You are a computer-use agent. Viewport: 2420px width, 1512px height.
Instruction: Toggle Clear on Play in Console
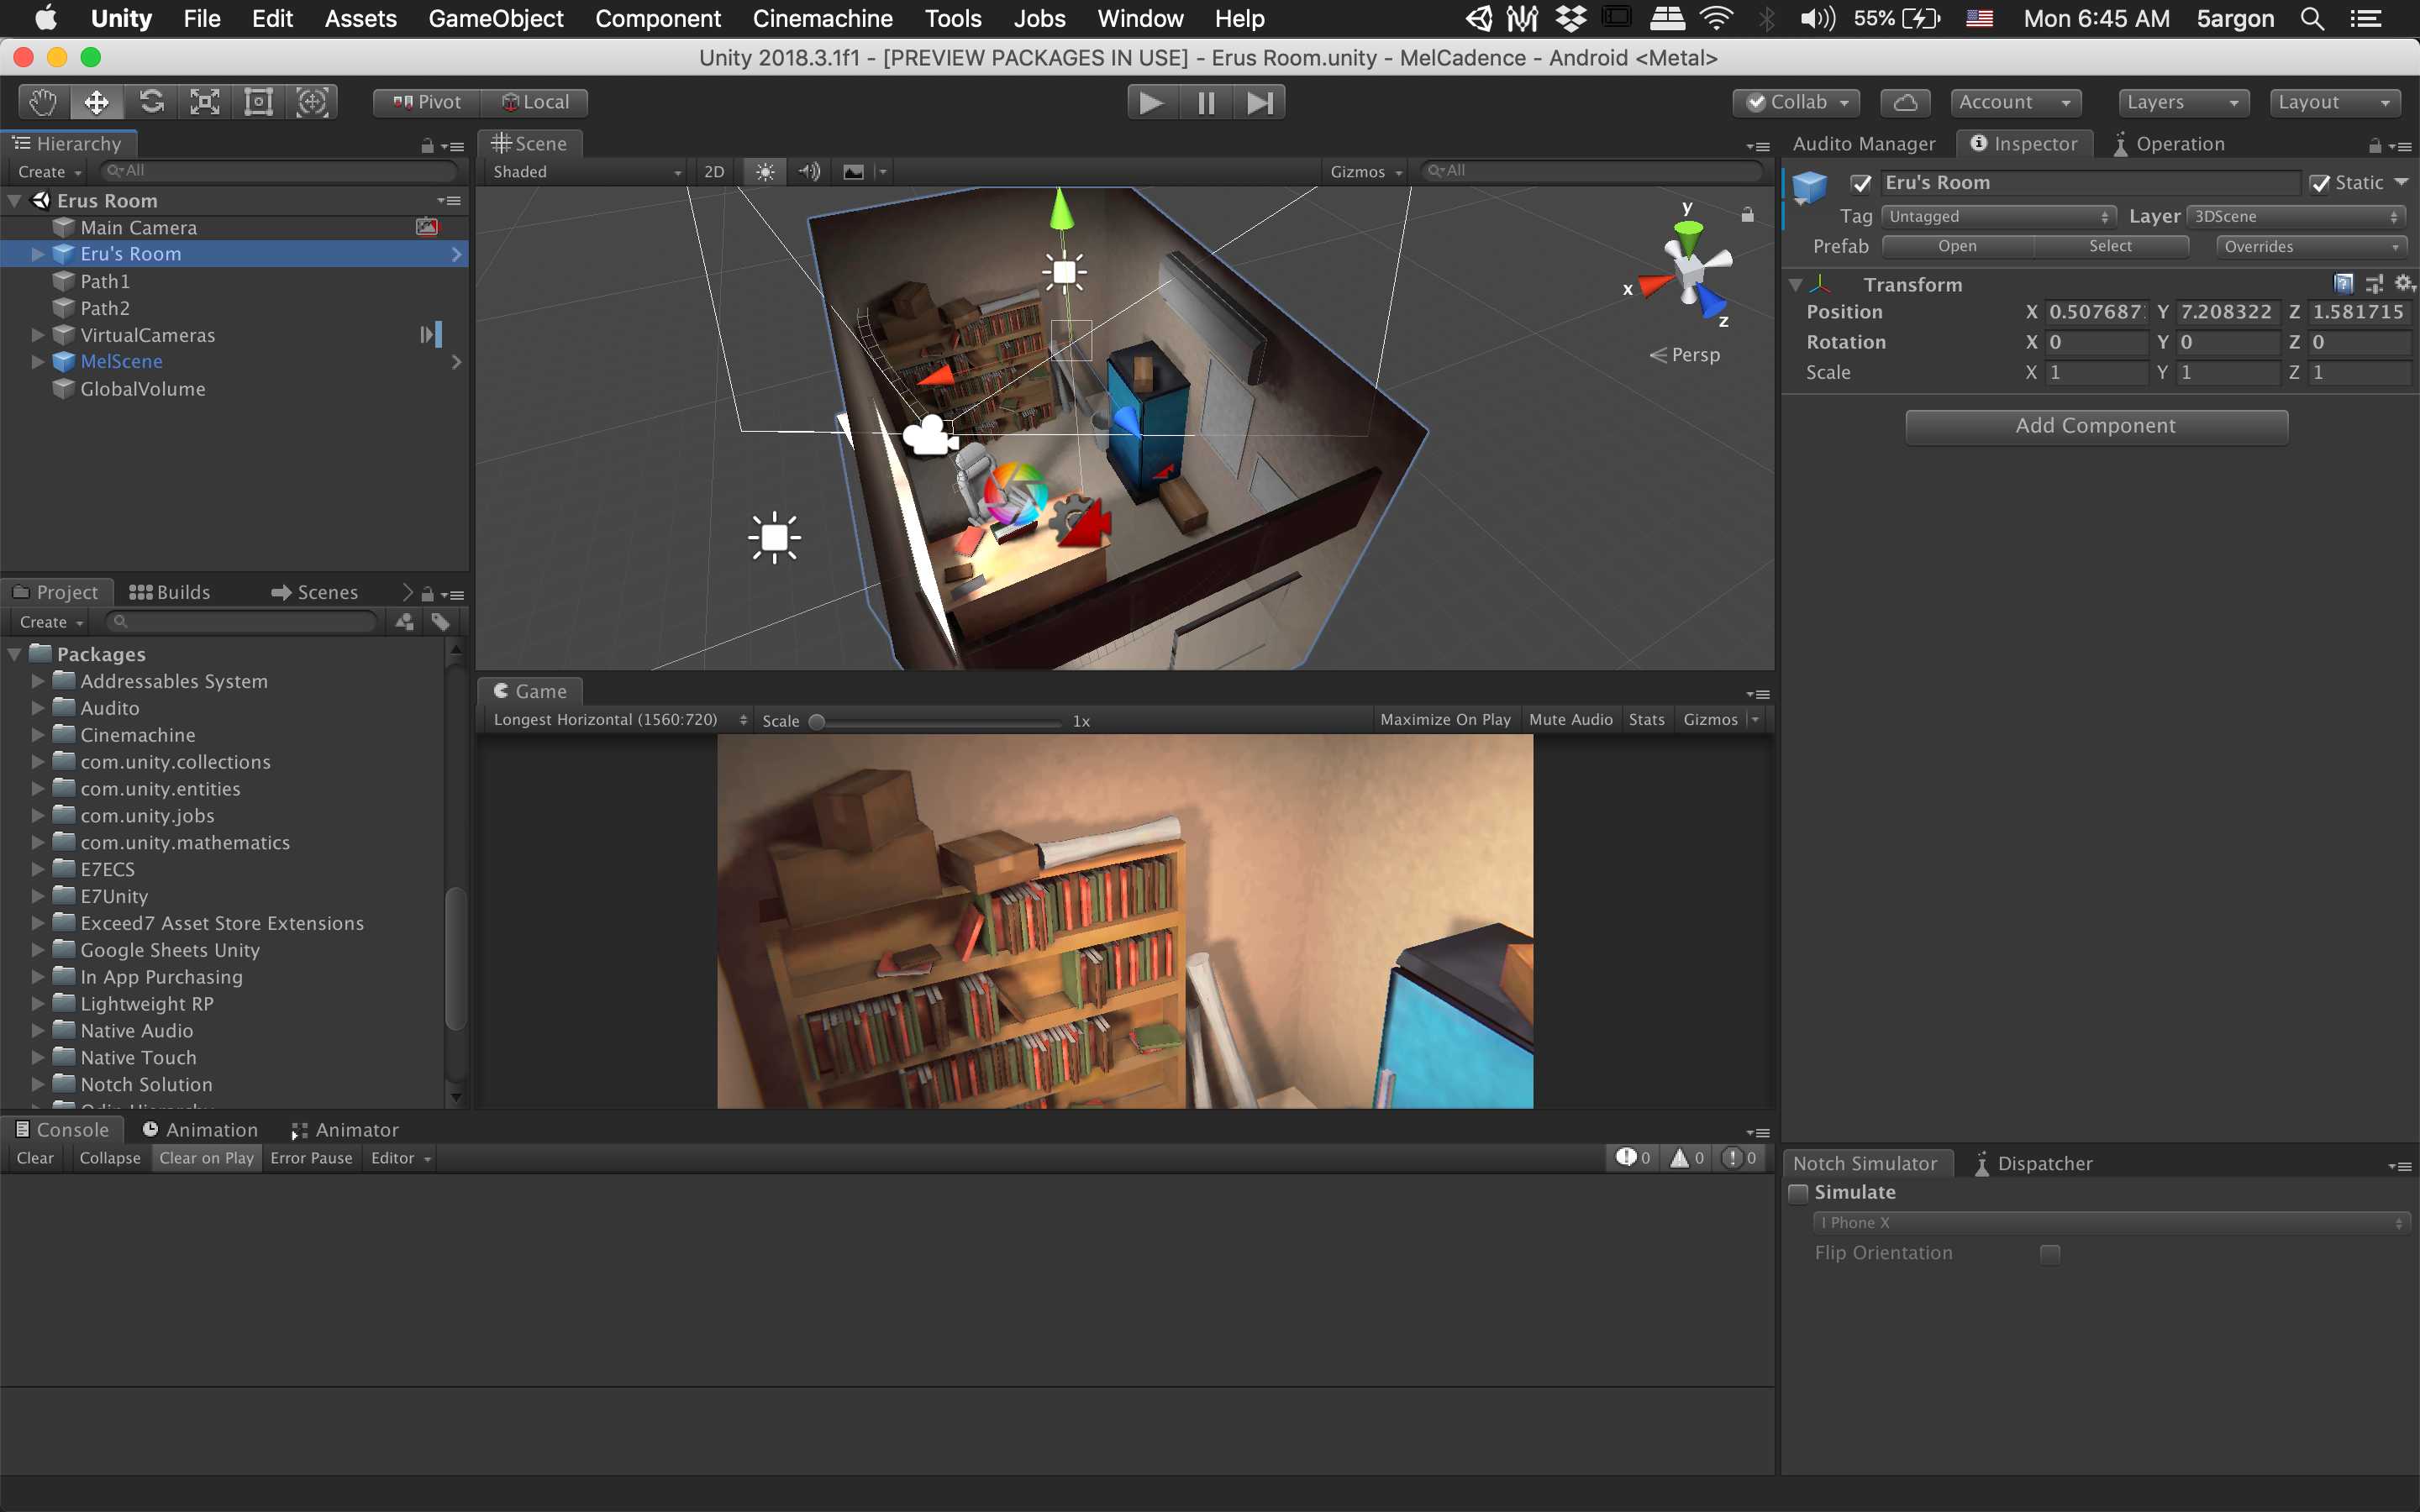pos(207,1158)
